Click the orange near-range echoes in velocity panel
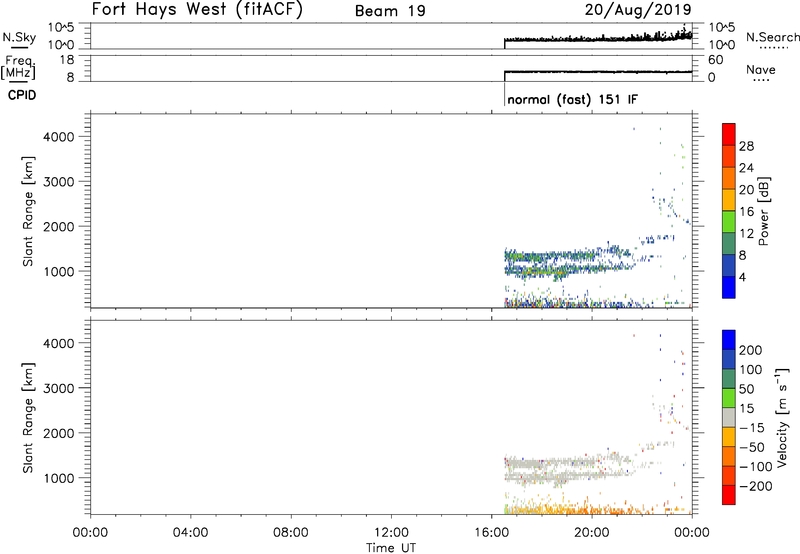Image resolution: width=800 pixels, height=554 pixels. tap(571, 509)
